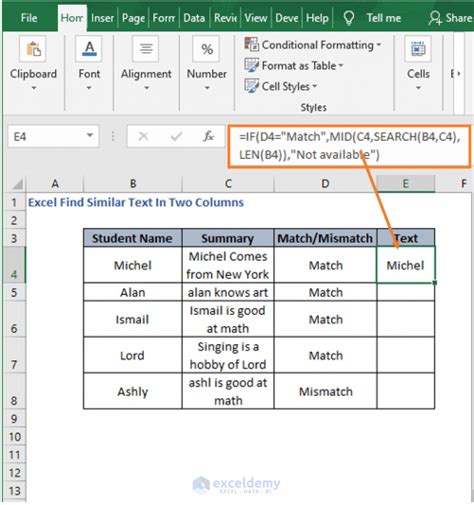Click the Insert Function fx icon

click(209, 136)
